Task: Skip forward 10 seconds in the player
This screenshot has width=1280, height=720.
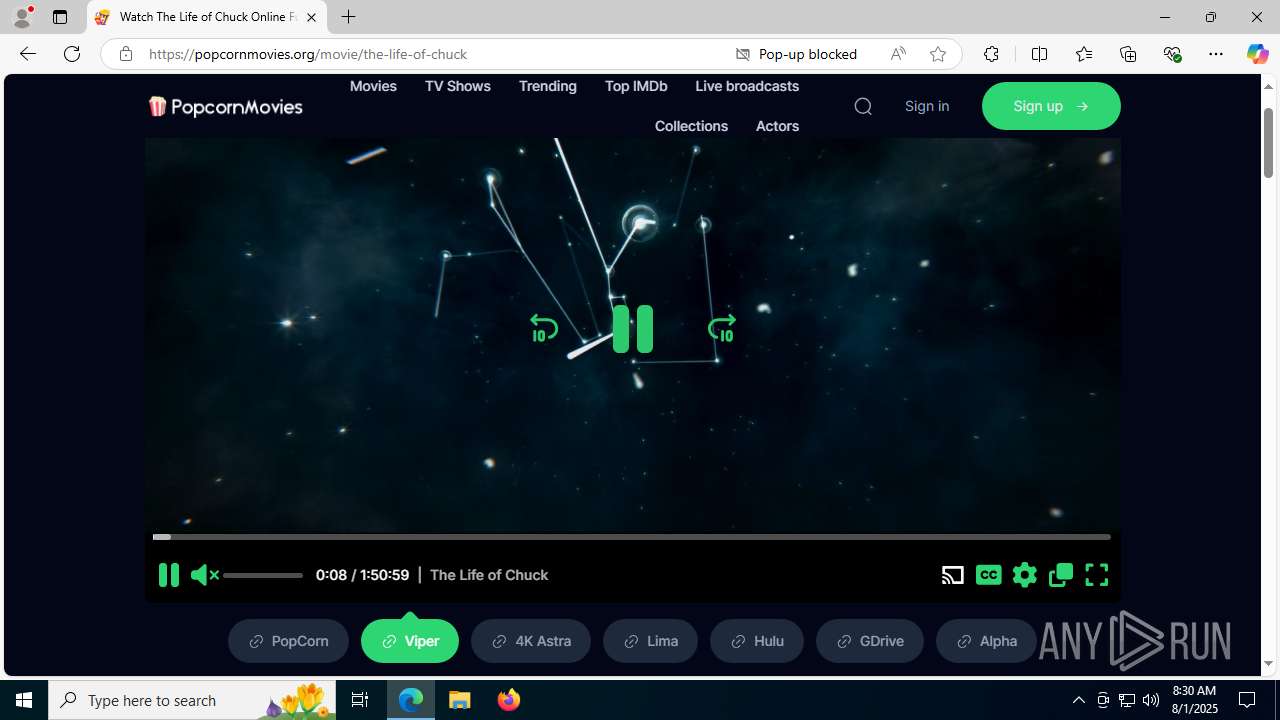Action: [x=721, y=329]
